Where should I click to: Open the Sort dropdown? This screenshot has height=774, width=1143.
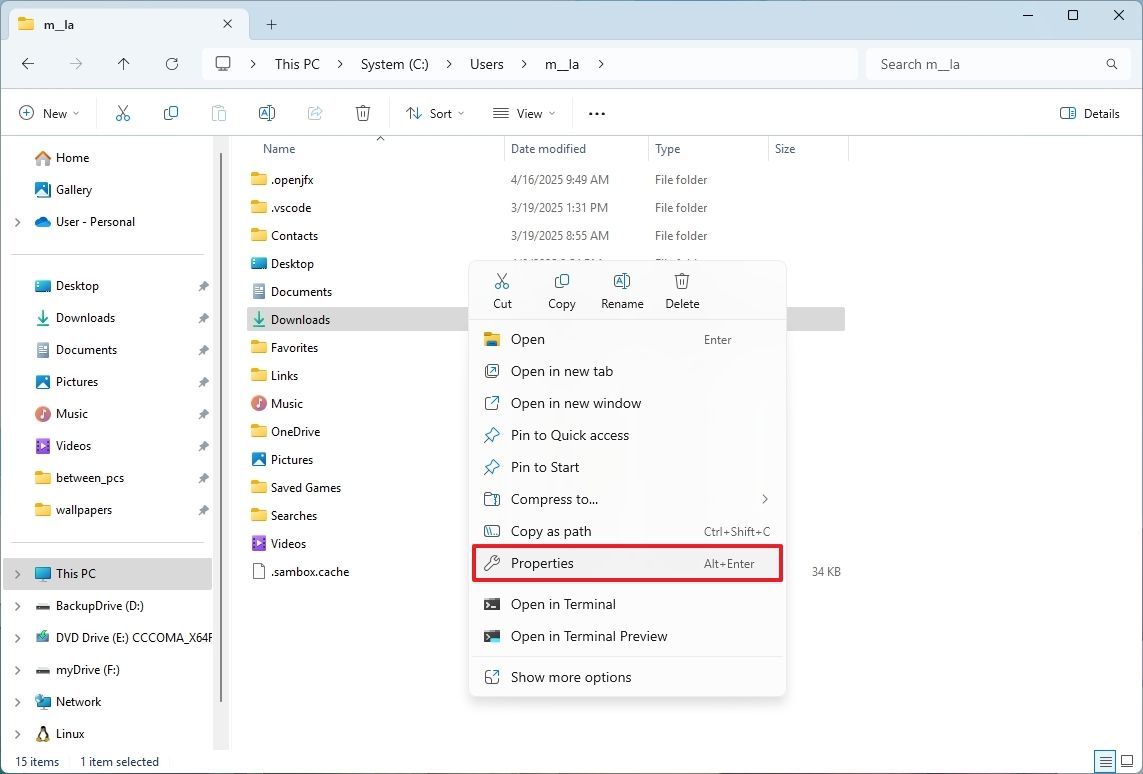434,113
